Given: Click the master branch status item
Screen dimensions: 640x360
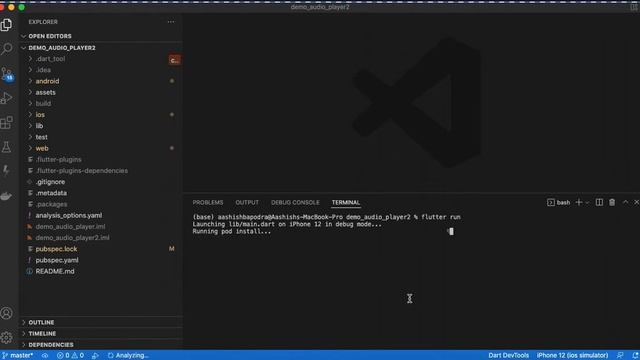Looking at the screenshot, I should click(18, 356).
